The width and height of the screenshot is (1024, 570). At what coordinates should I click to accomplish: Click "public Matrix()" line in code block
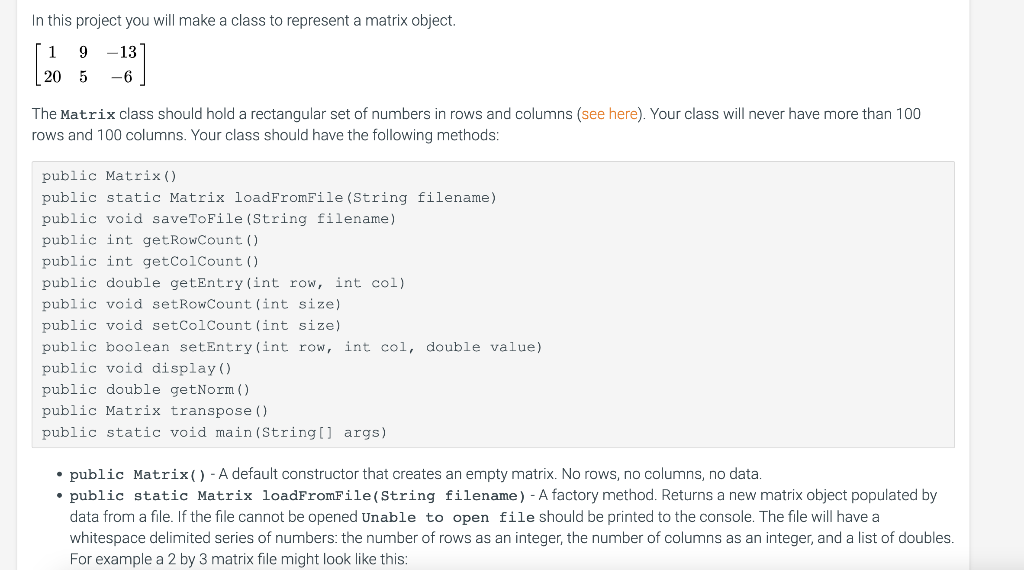pos(109,176)
